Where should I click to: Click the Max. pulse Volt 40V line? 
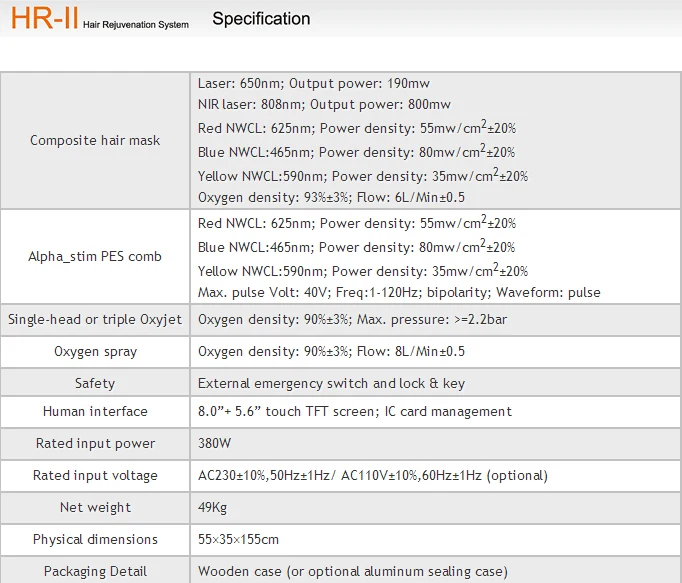[399, 292]
